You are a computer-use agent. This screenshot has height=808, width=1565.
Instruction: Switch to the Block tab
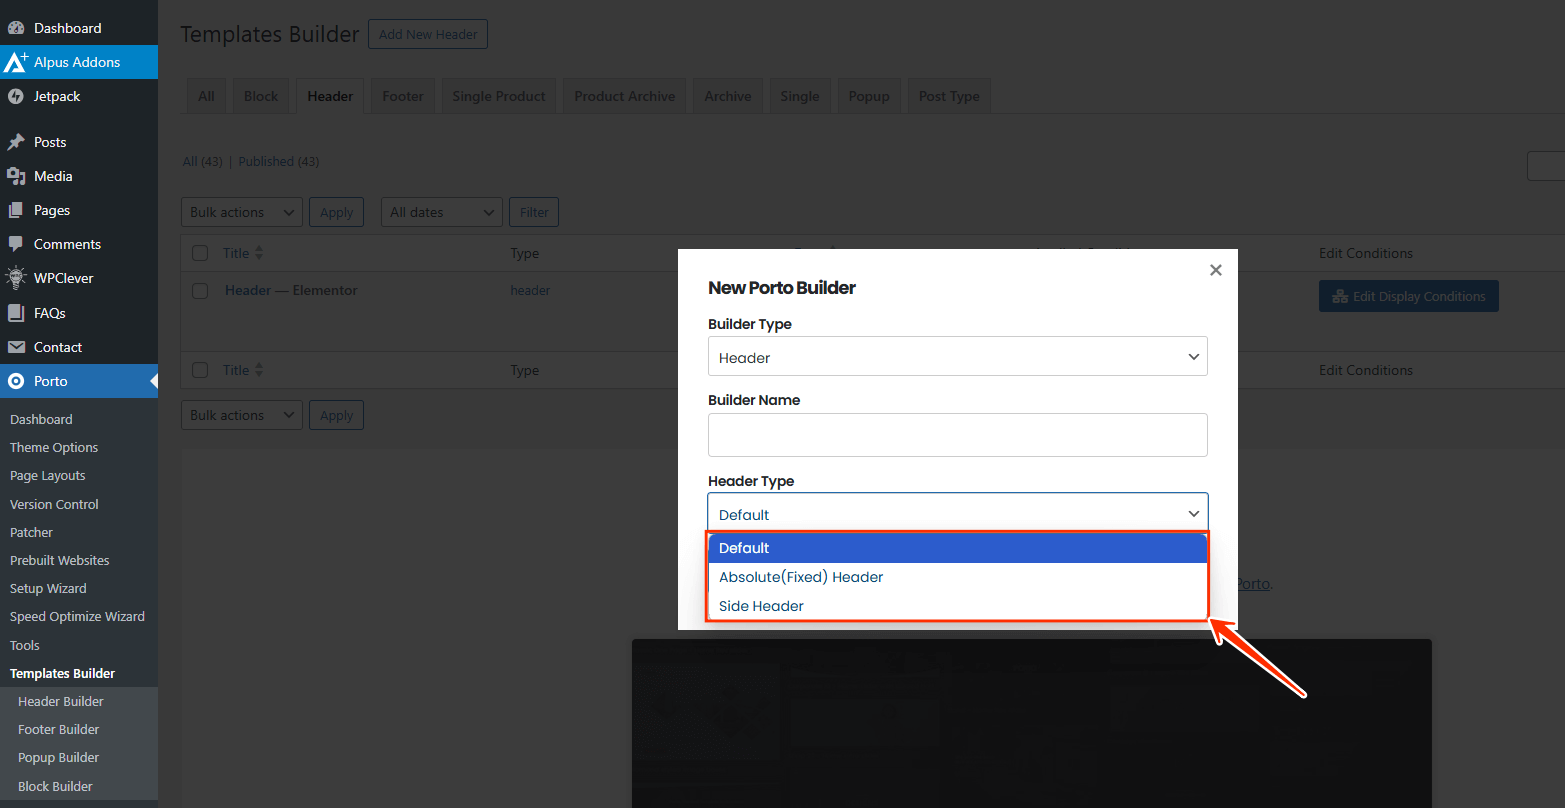pos(261,96)
